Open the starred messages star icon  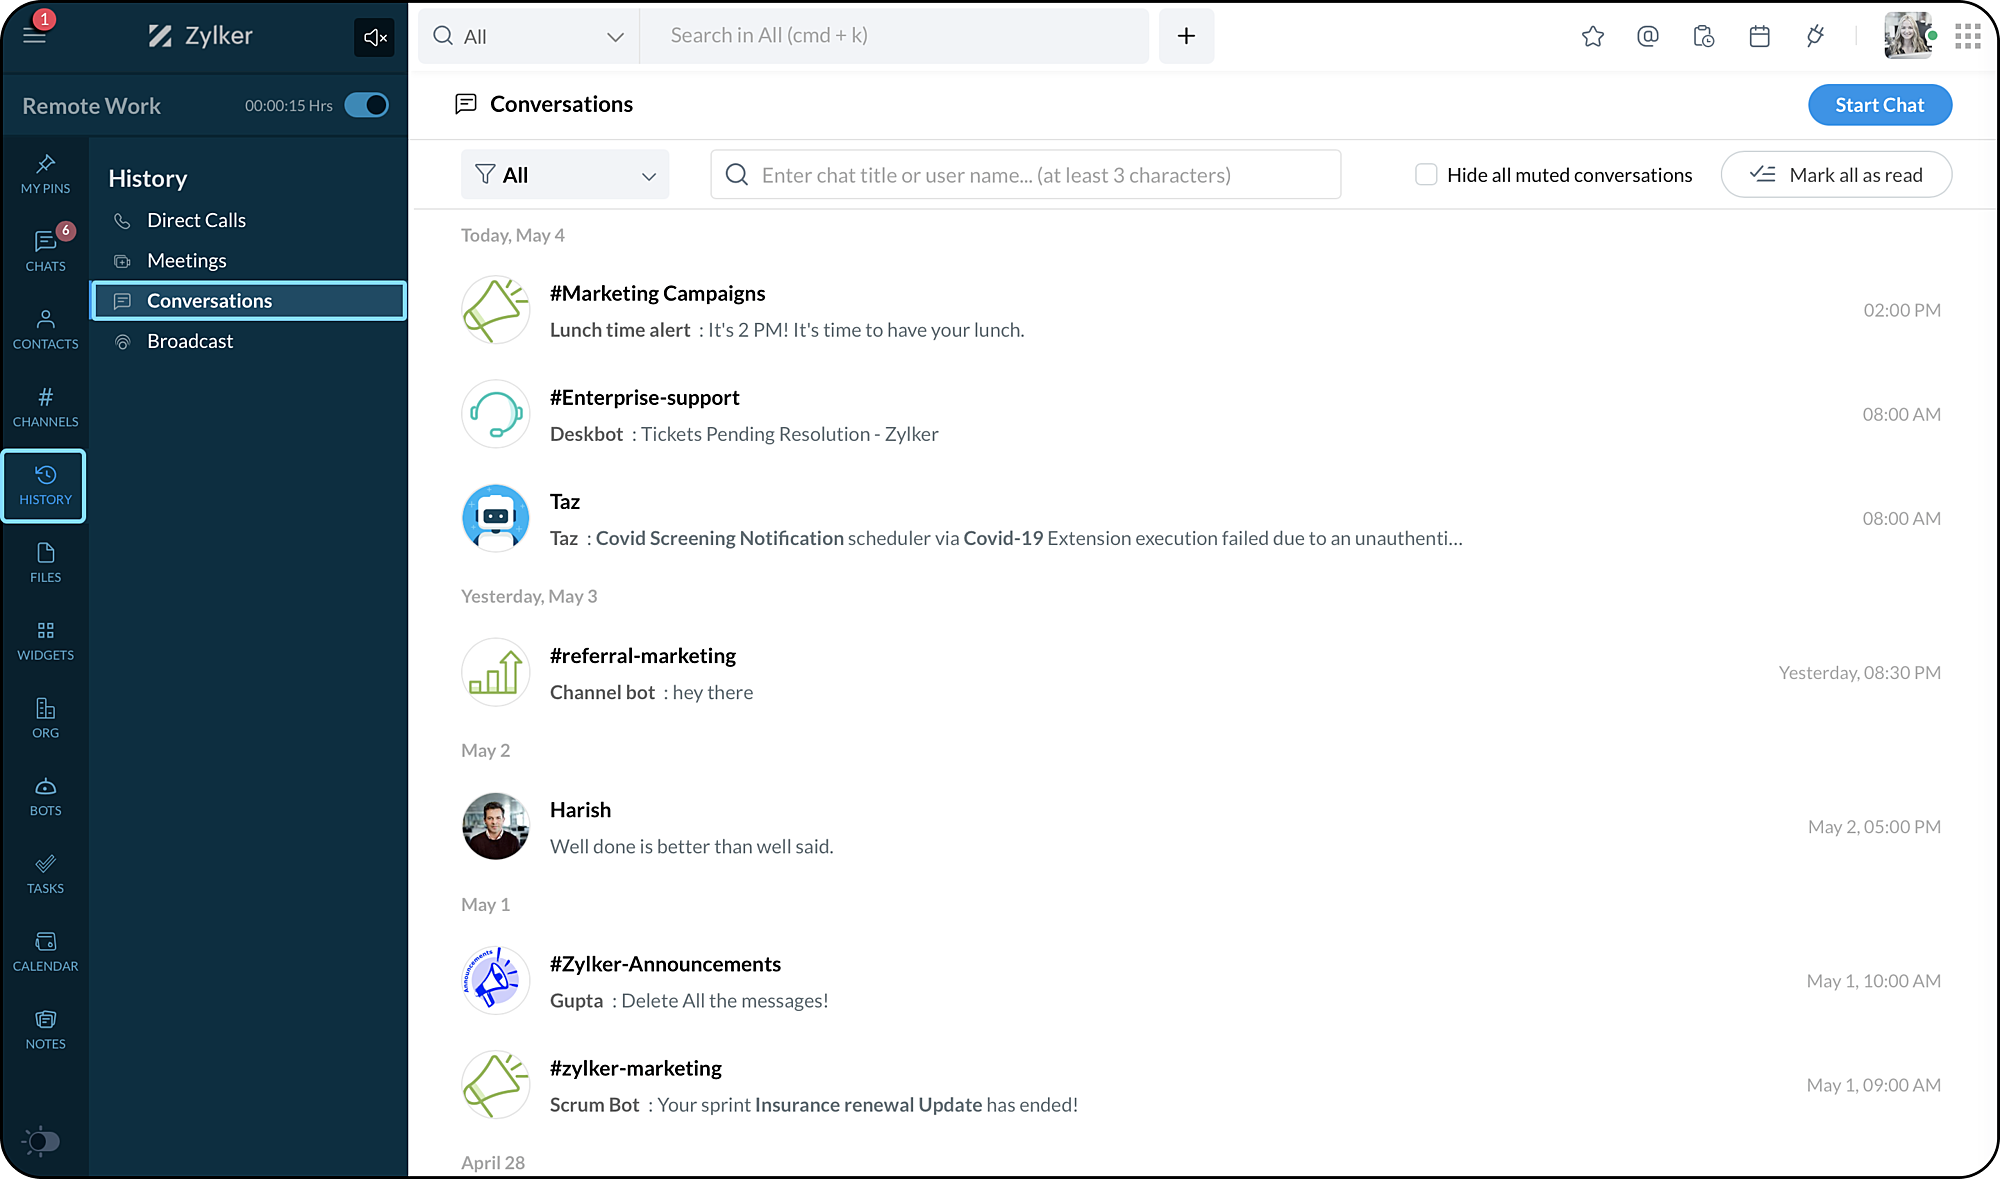tap(1592, 37)
